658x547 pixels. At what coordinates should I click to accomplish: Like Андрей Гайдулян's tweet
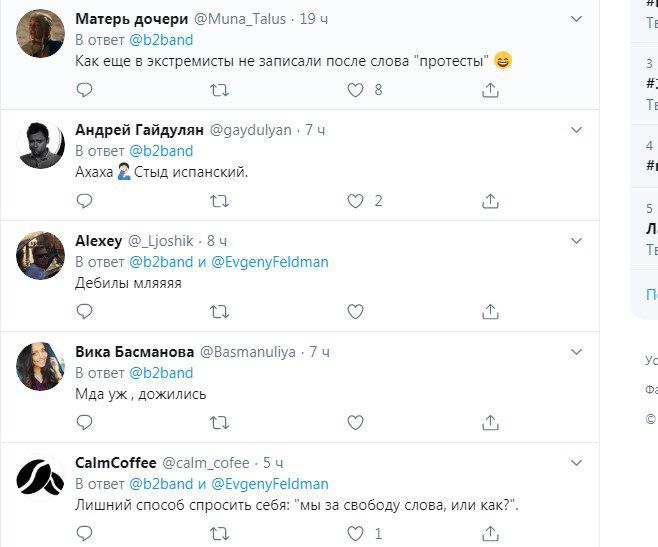(x=355, y=201)
